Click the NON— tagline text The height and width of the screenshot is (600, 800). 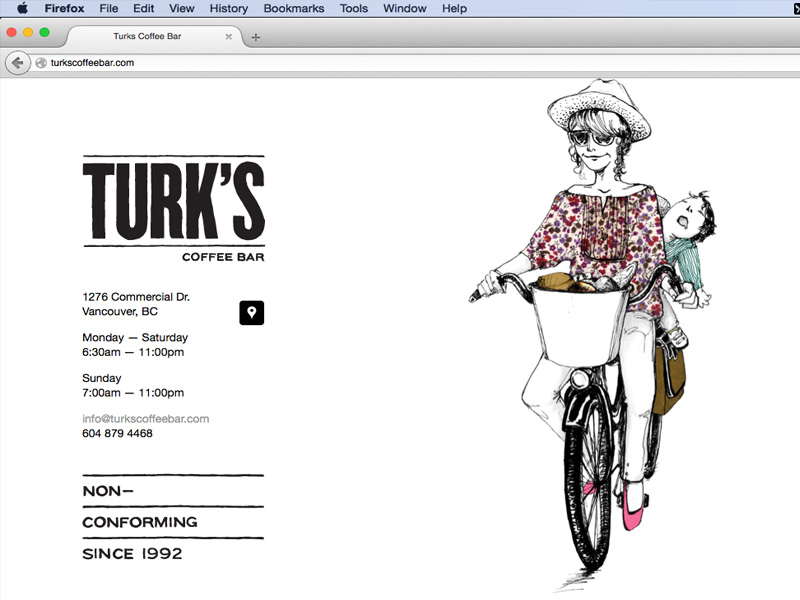pos(108,491)
